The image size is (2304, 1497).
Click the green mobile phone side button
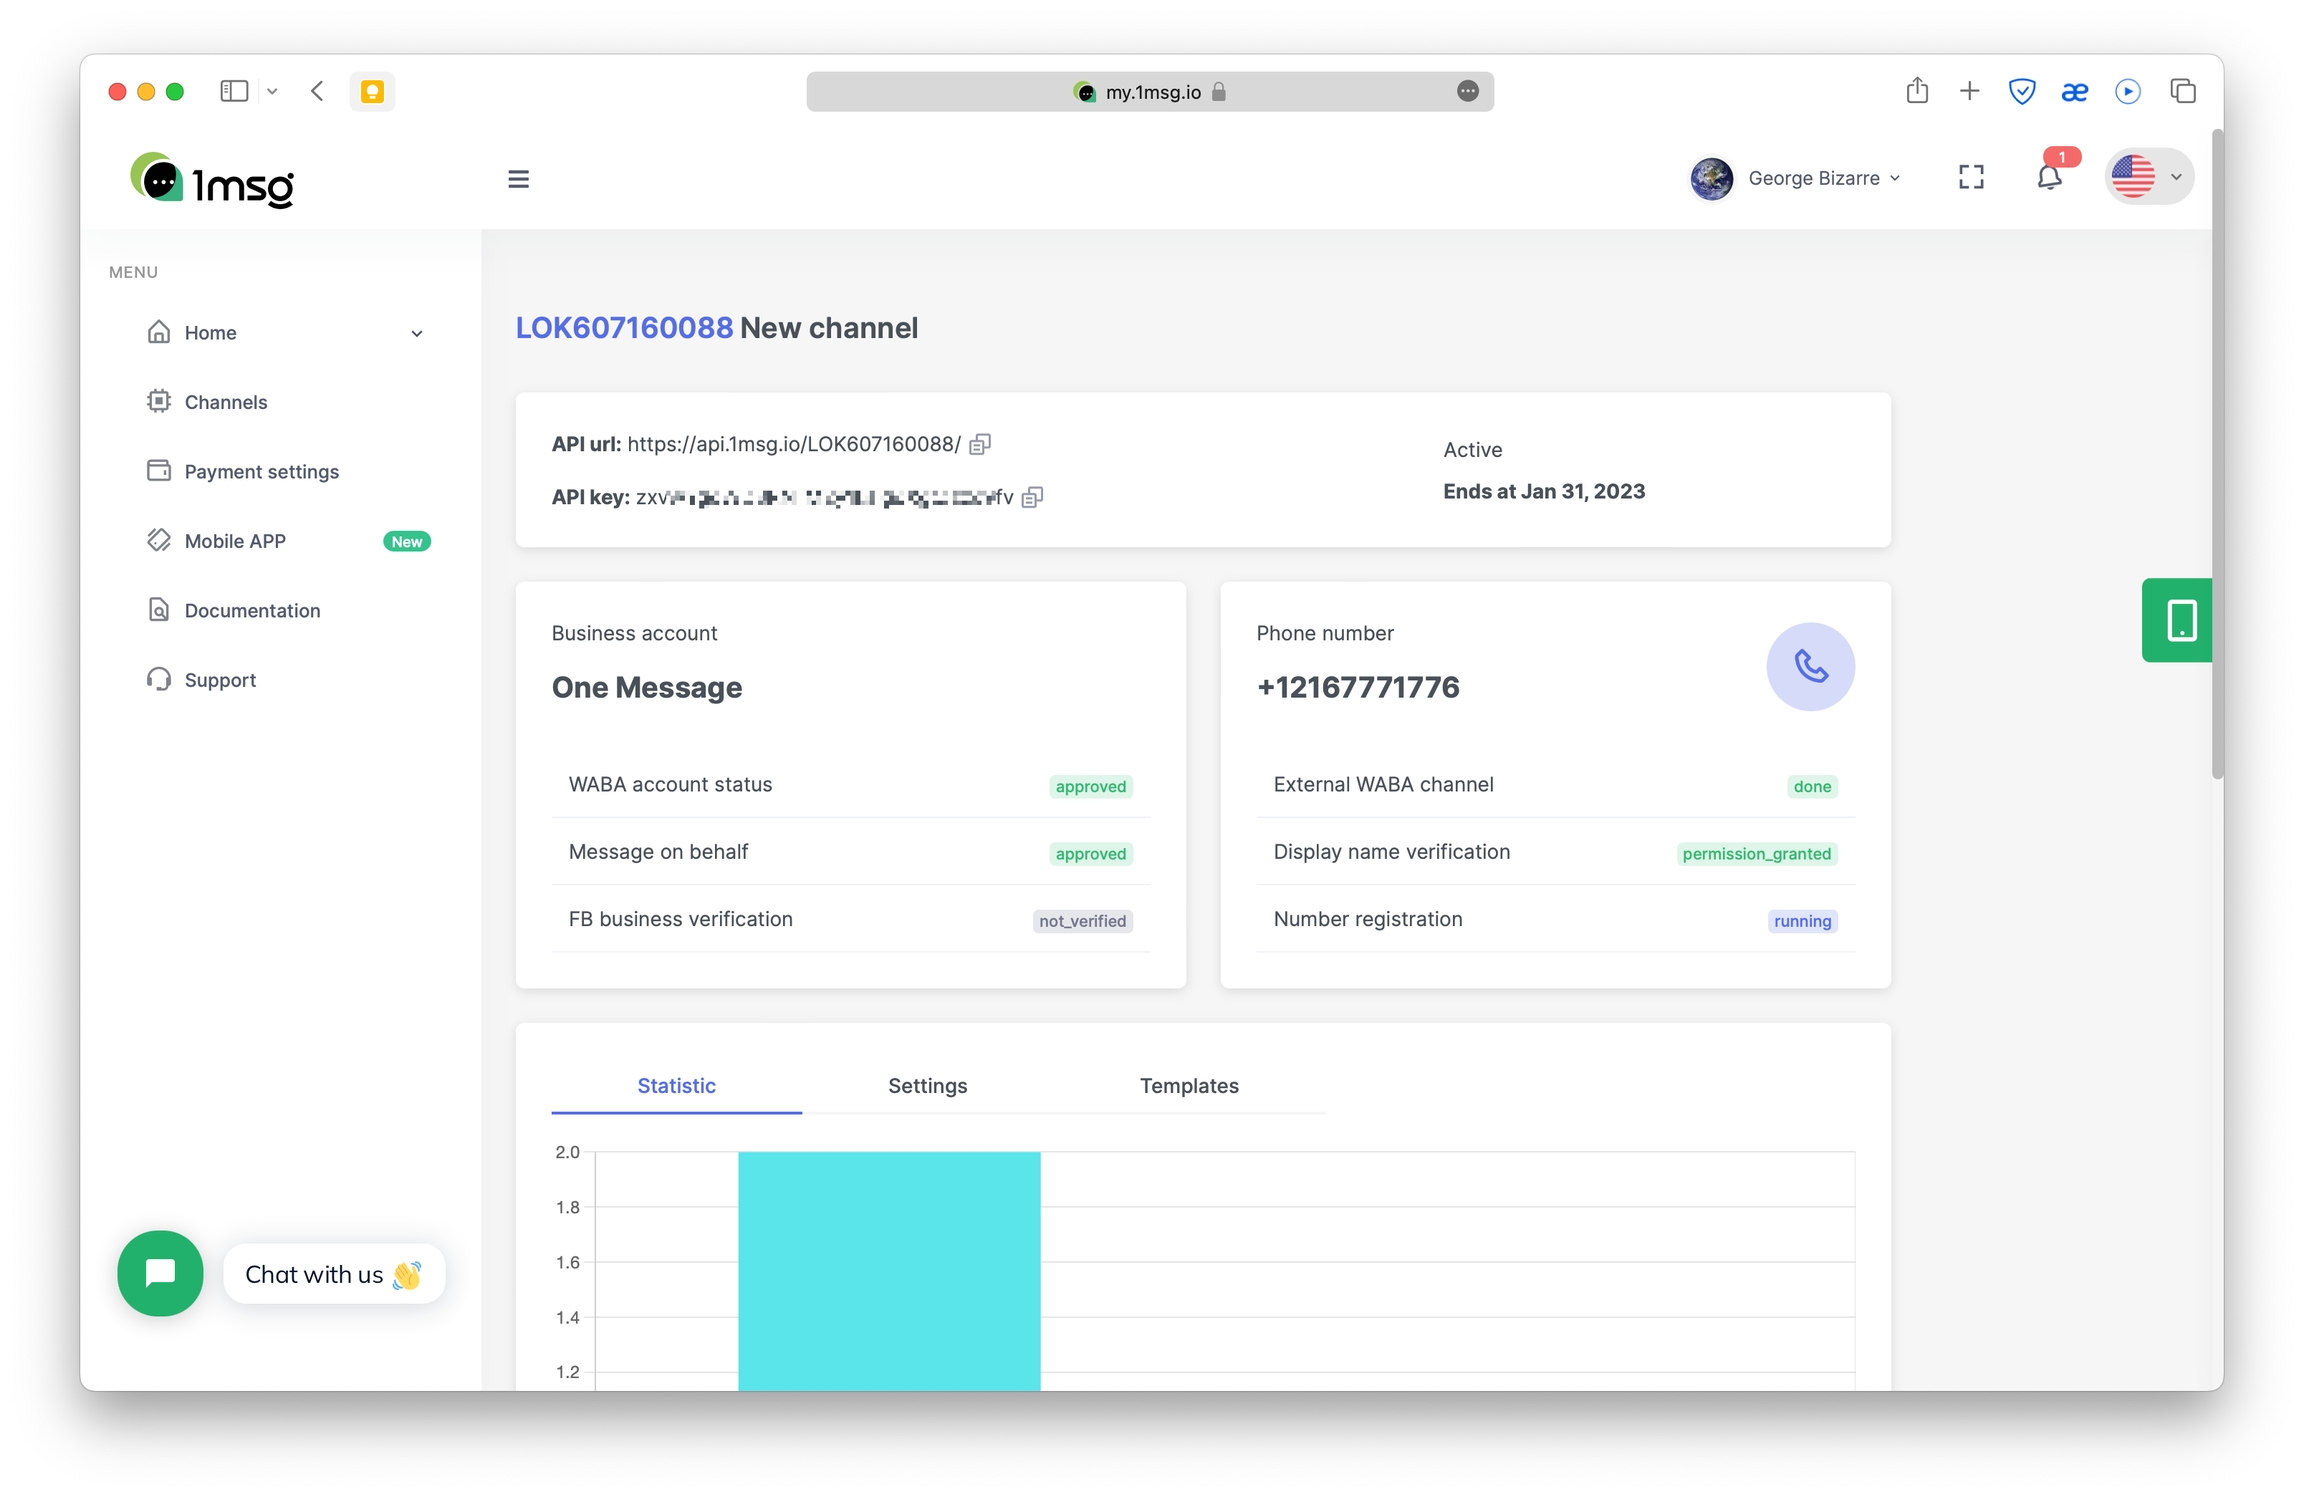point(2180,620)
